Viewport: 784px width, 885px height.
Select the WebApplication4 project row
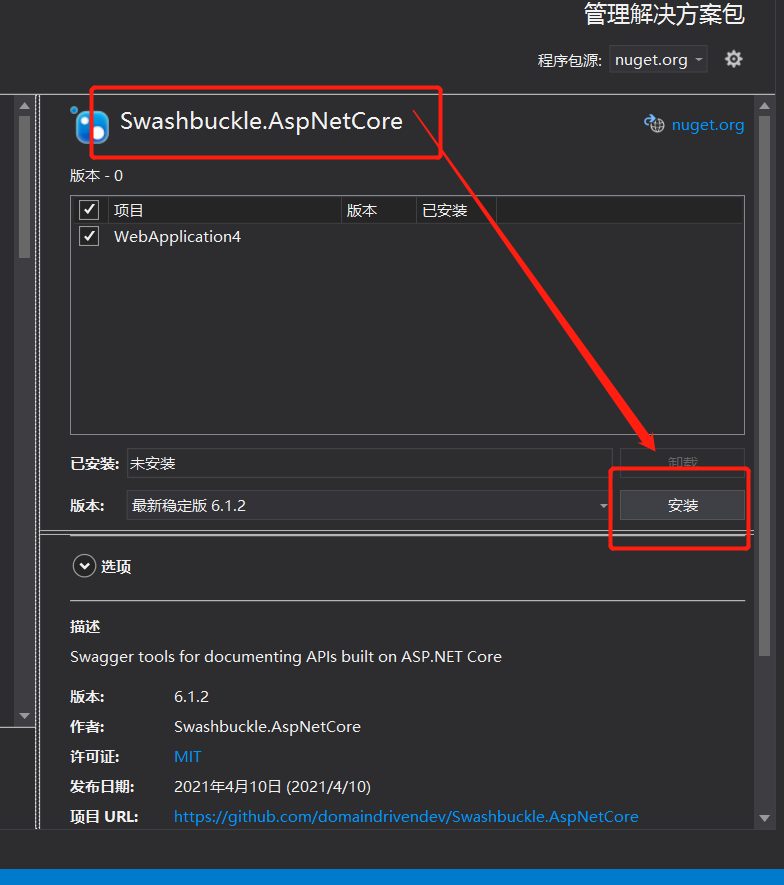coord(407,236)
